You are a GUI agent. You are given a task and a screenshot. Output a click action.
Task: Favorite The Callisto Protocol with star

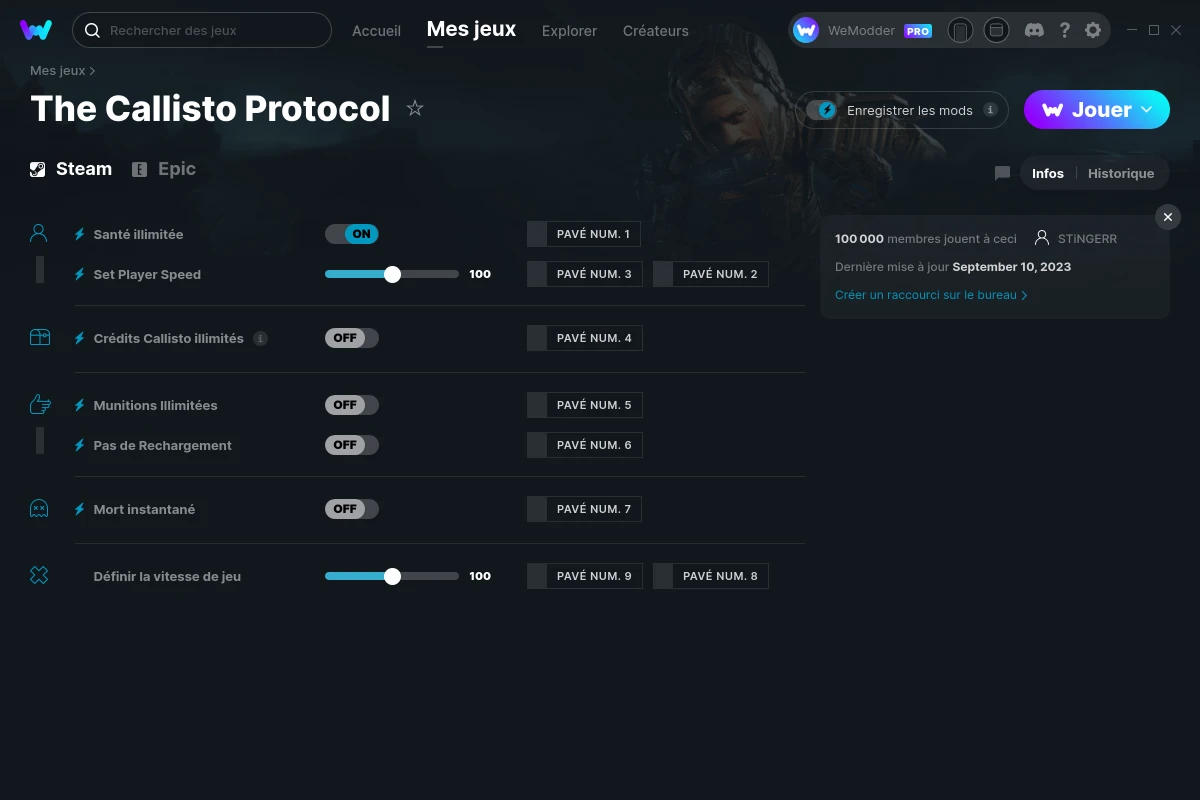click(415, 108)
